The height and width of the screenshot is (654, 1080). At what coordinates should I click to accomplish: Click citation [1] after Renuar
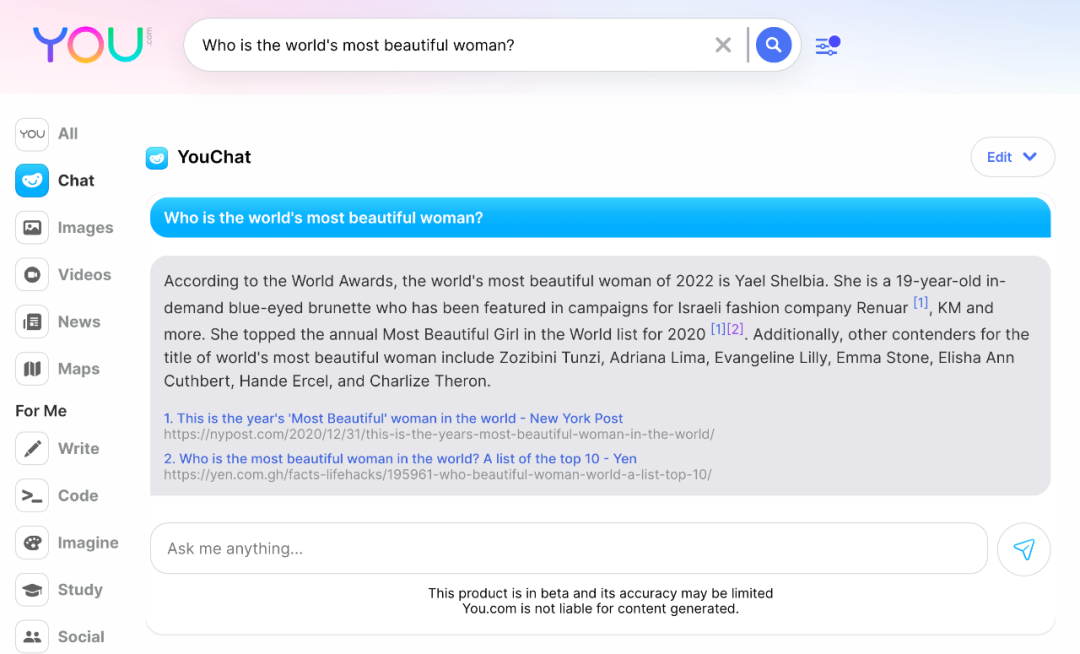(x=920, y=303)
